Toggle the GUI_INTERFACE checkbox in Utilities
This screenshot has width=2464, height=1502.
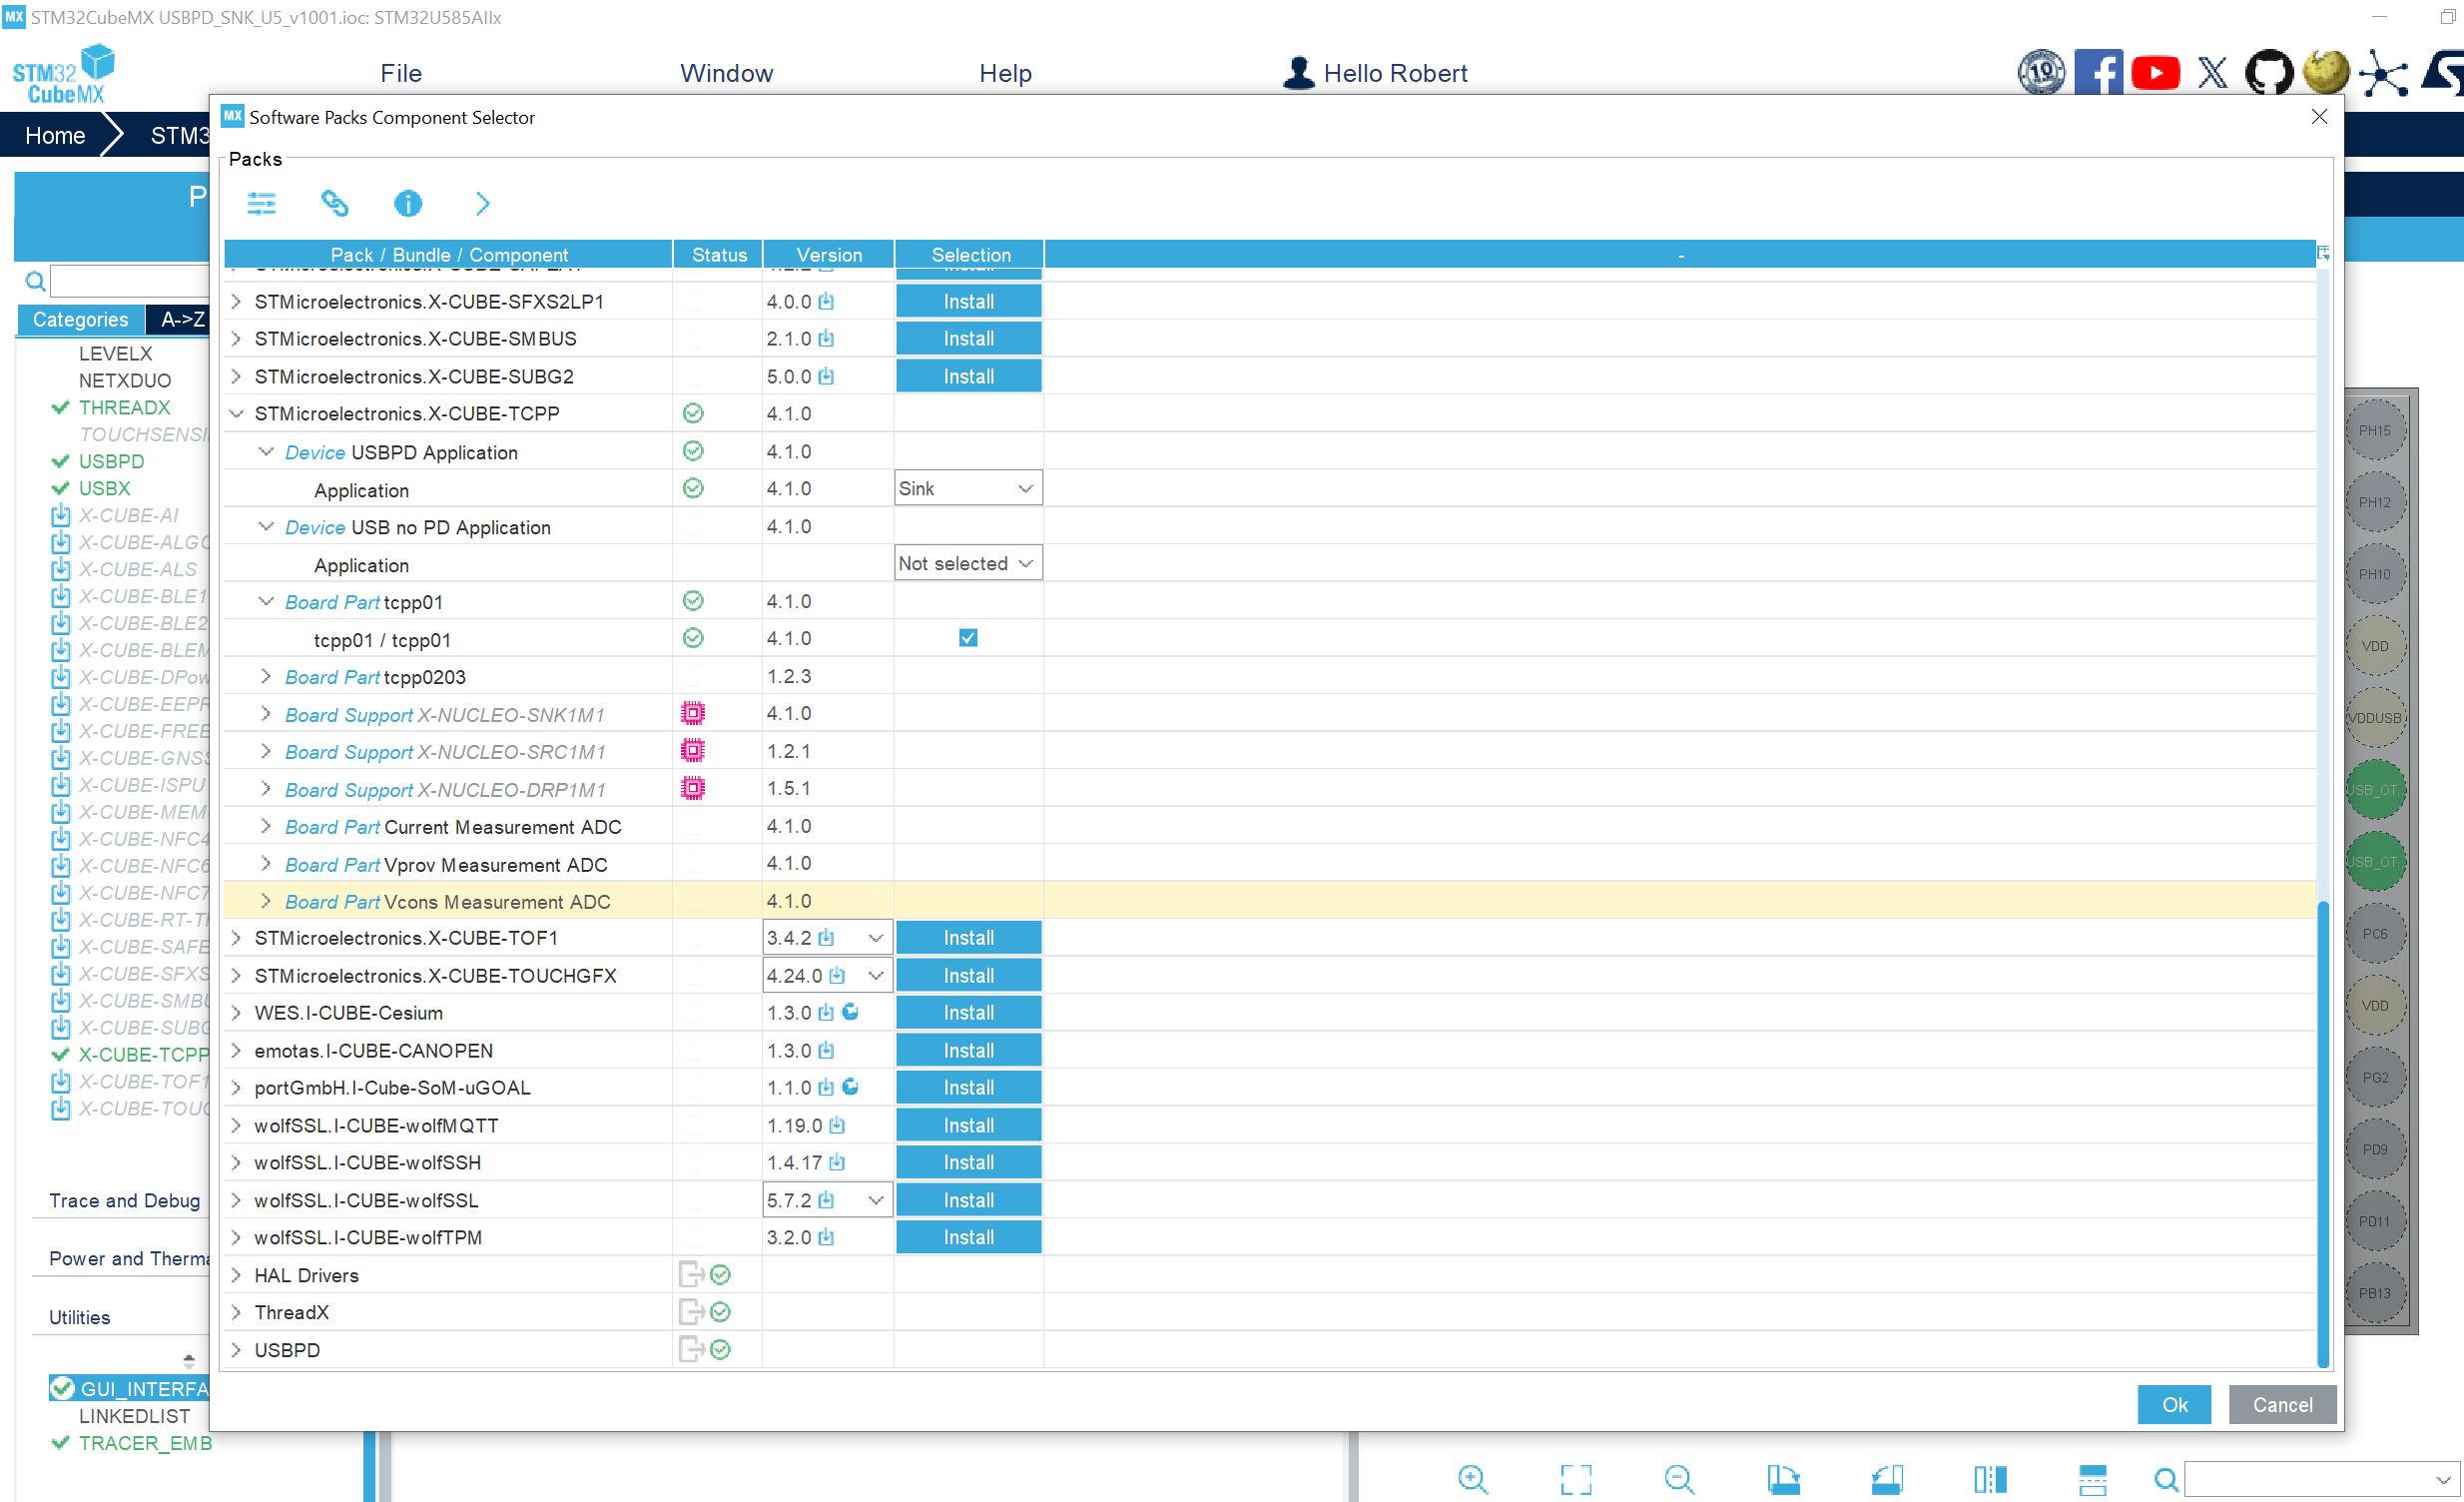tap(62, 1388)
